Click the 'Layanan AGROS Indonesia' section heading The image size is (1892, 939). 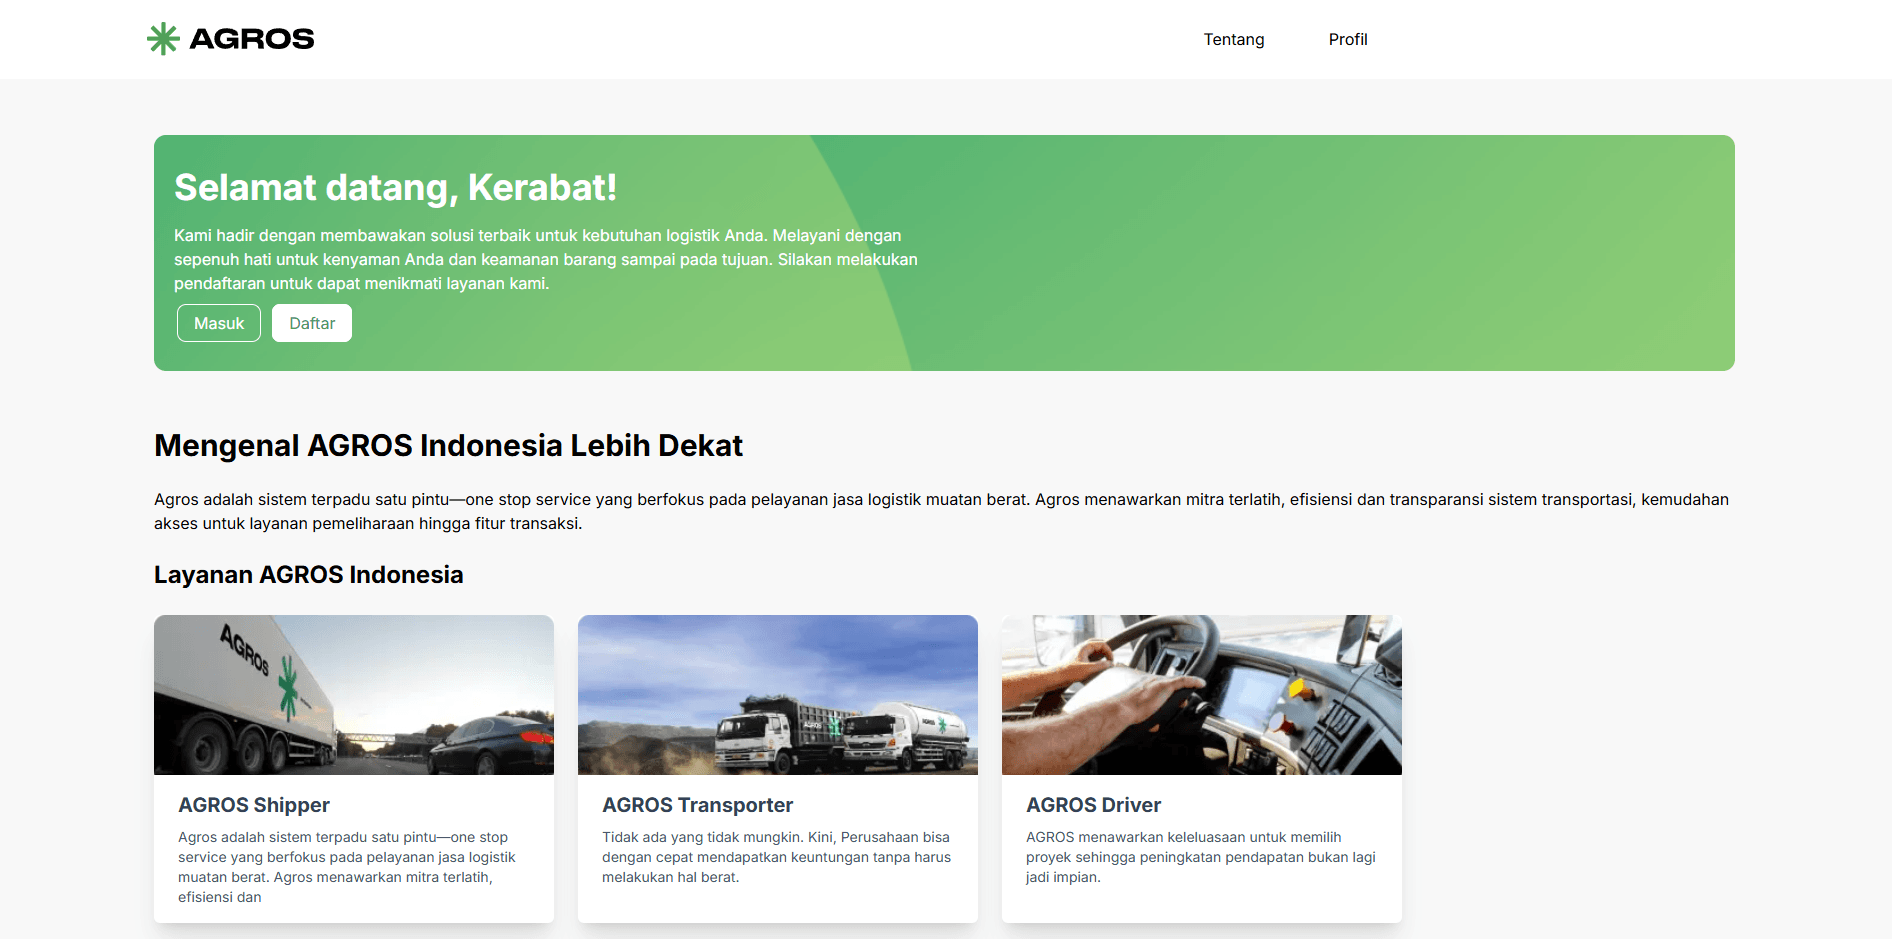[x=308, y=575]
